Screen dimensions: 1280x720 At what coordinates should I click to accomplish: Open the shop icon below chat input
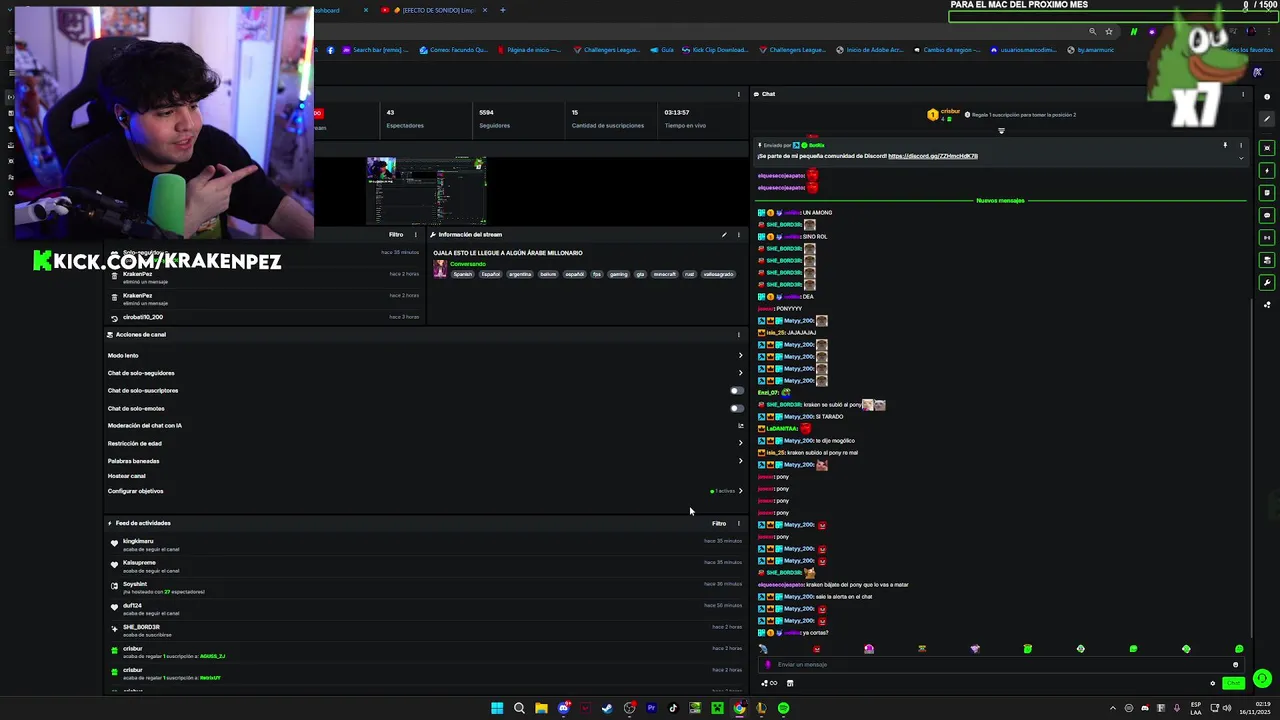click(x=790, y=684)
